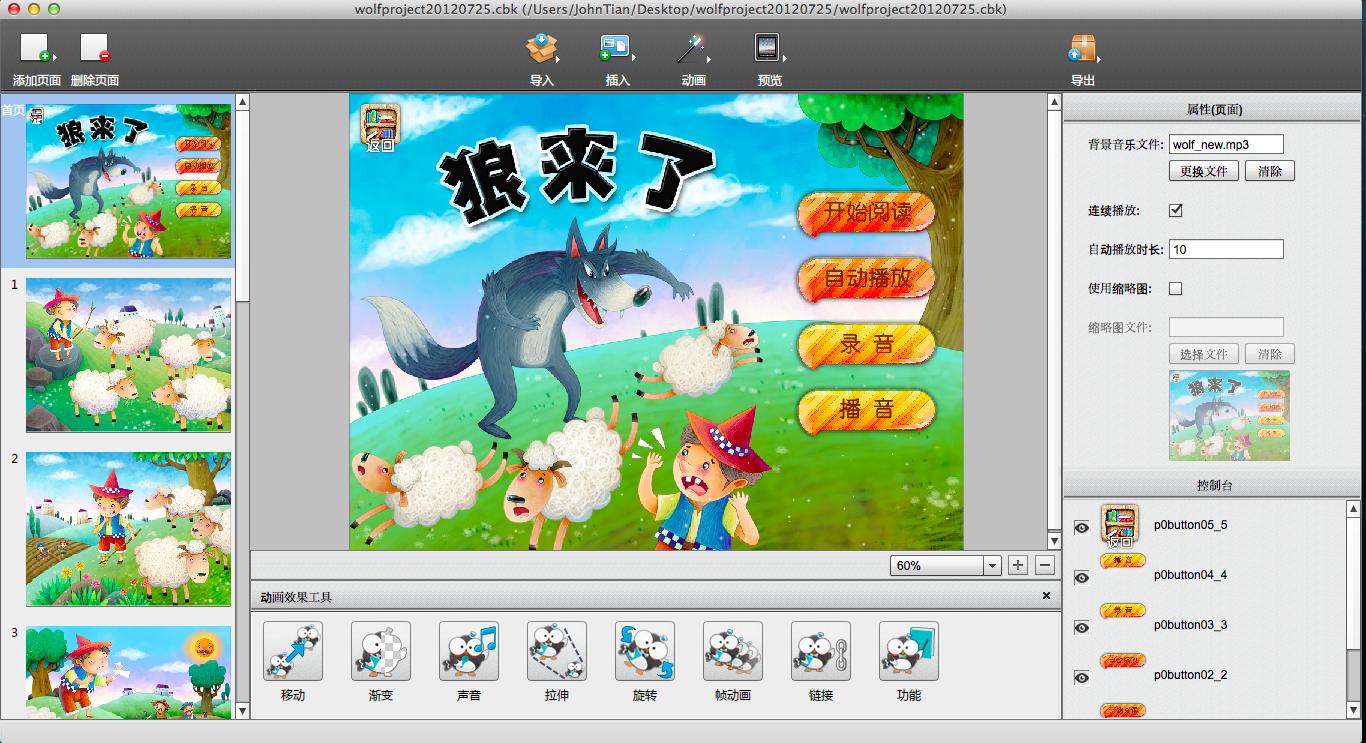Screen dimensions: 1366x743
Task: Click the 添加页面 (add page) icon
Action: (x=36, y=48)
